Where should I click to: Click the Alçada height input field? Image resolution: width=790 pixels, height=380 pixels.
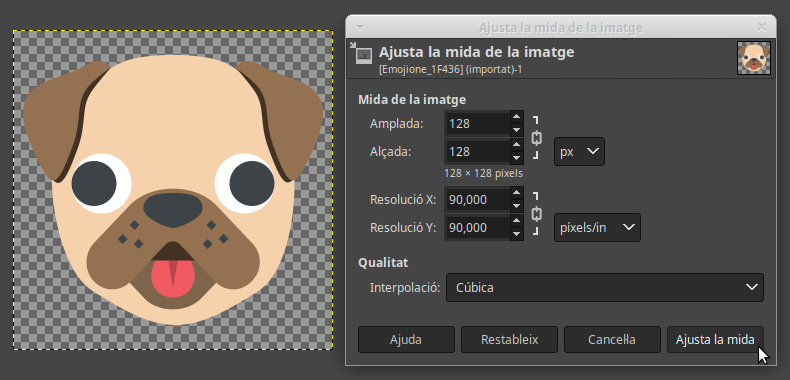[478, 152]
